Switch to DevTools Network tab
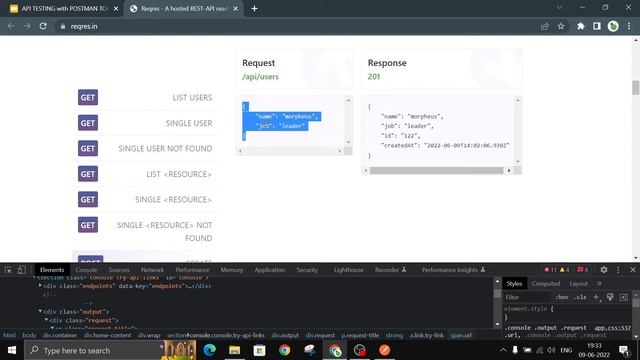The width and height of the screenshot is (640, 360). tap(152, 270)
